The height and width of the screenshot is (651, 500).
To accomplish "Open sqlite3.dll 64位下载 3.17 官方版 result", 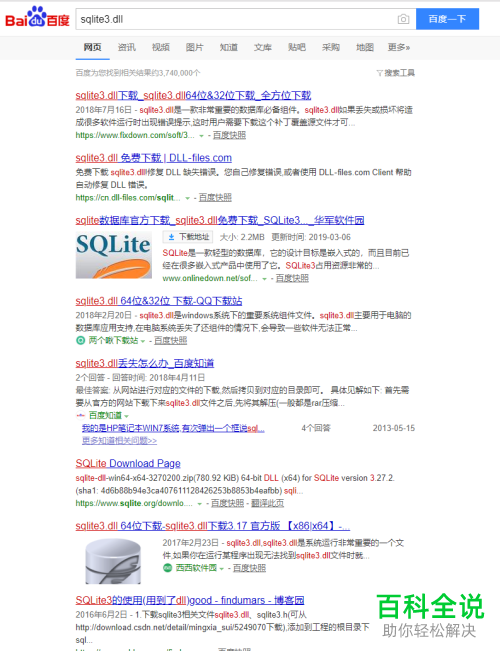I will coord(213,526).
